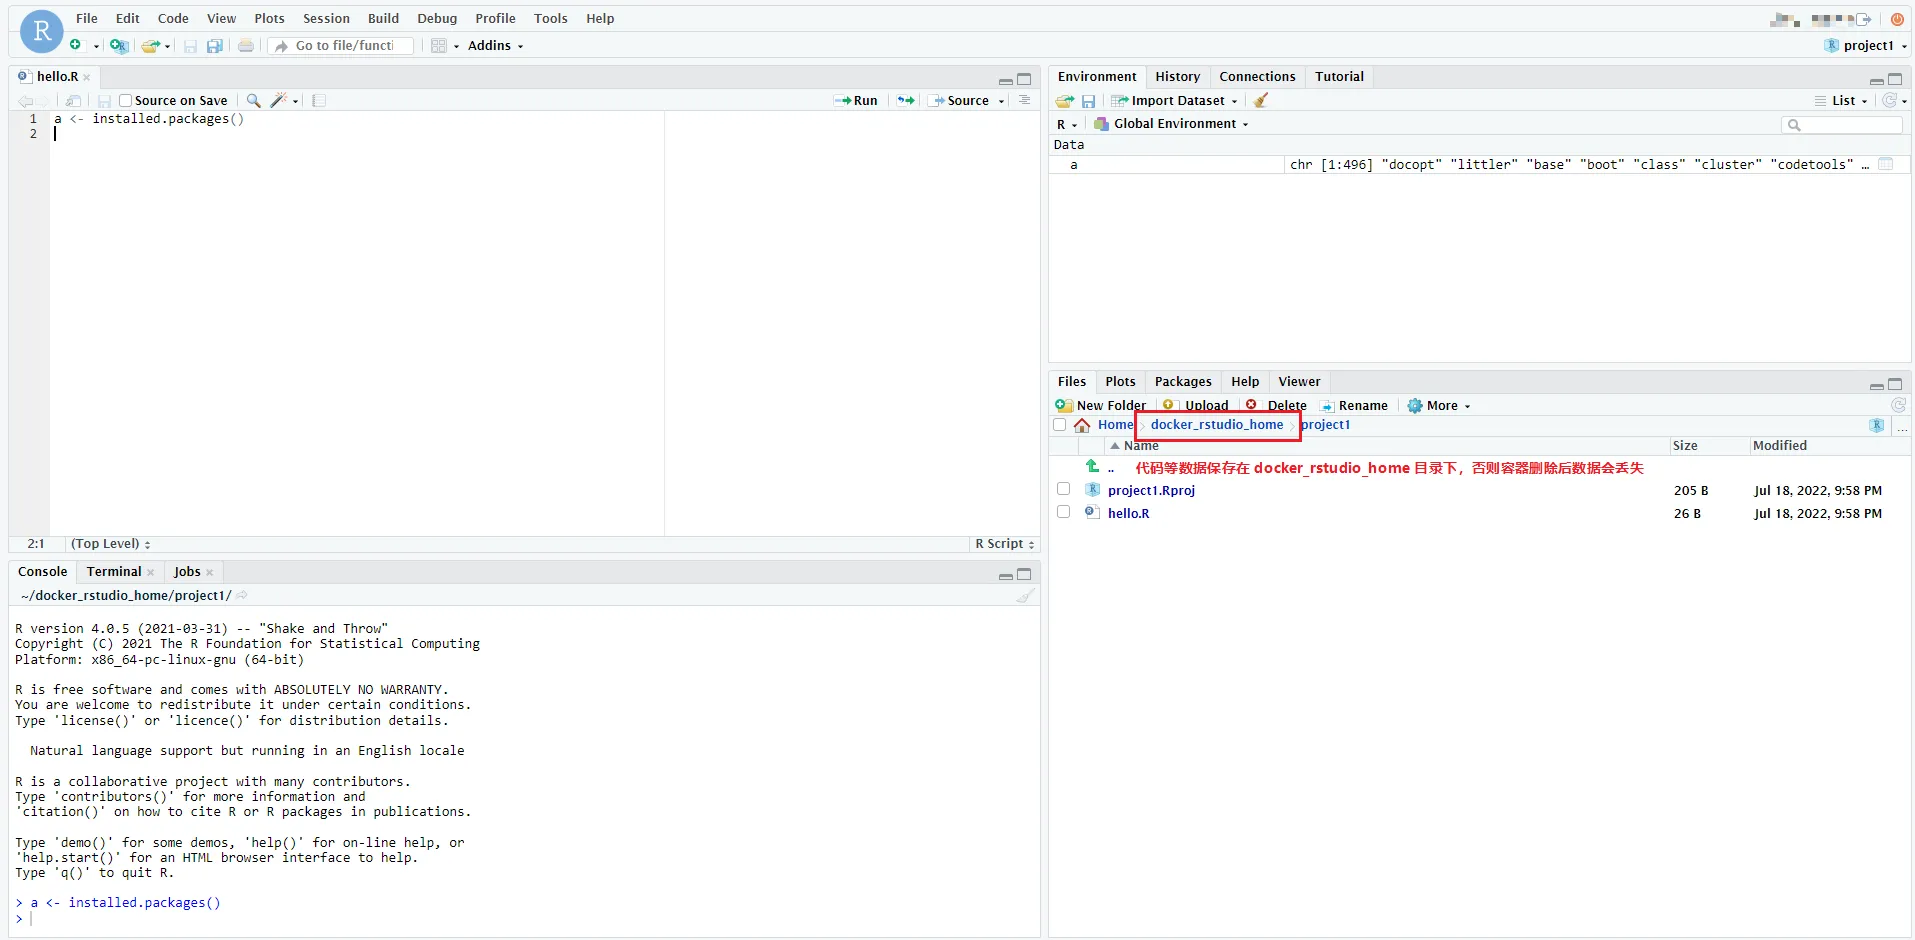Viewport: 1915px width, 940px height.
Task: Select the checkbox beside project1.Rproj
Action: tap(1063, 489)
